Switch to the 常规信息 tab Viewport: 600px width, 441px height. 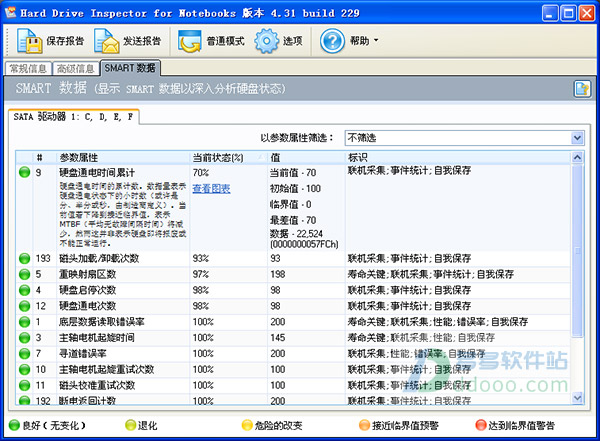(x=28, y=69)
